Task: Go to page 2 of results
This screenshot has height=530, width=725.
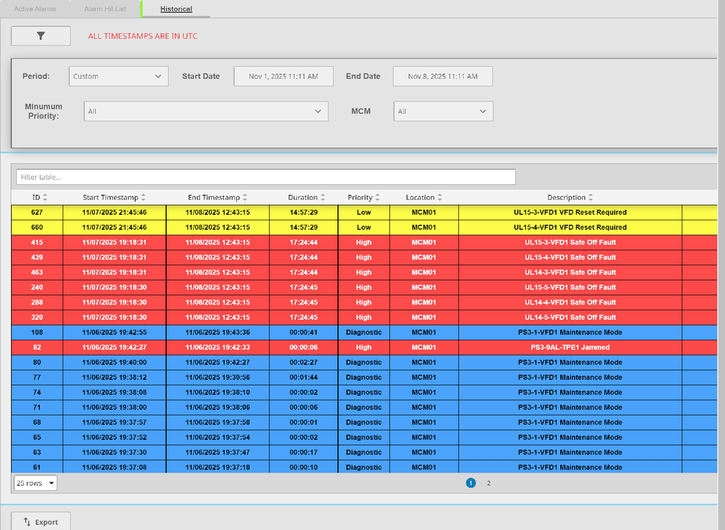Action: (489, 483)
